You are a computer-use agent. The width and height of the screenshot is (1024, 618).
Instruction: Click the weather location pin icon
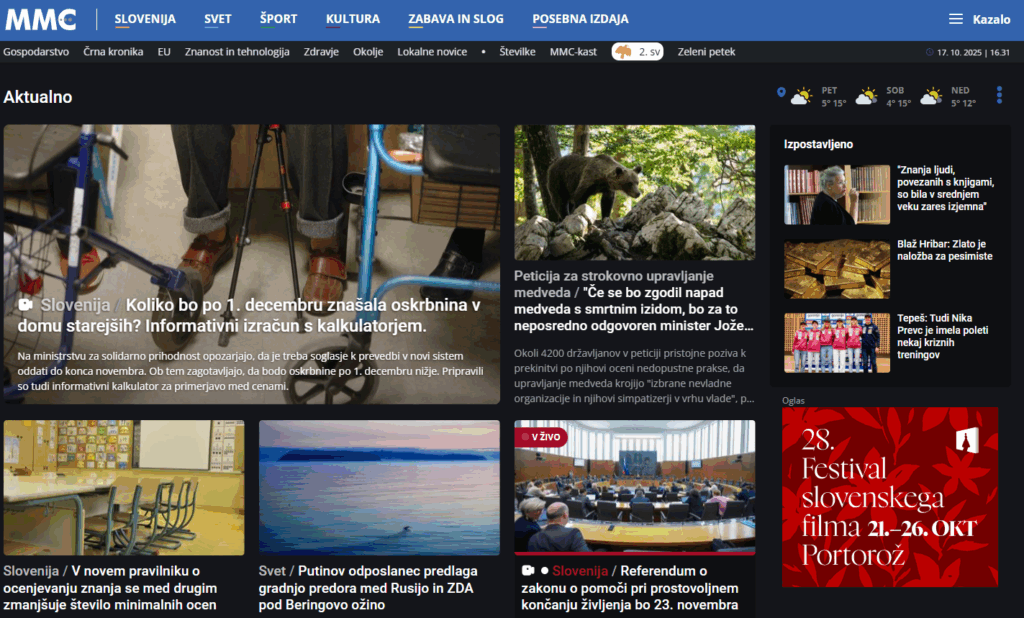point(781,92)
